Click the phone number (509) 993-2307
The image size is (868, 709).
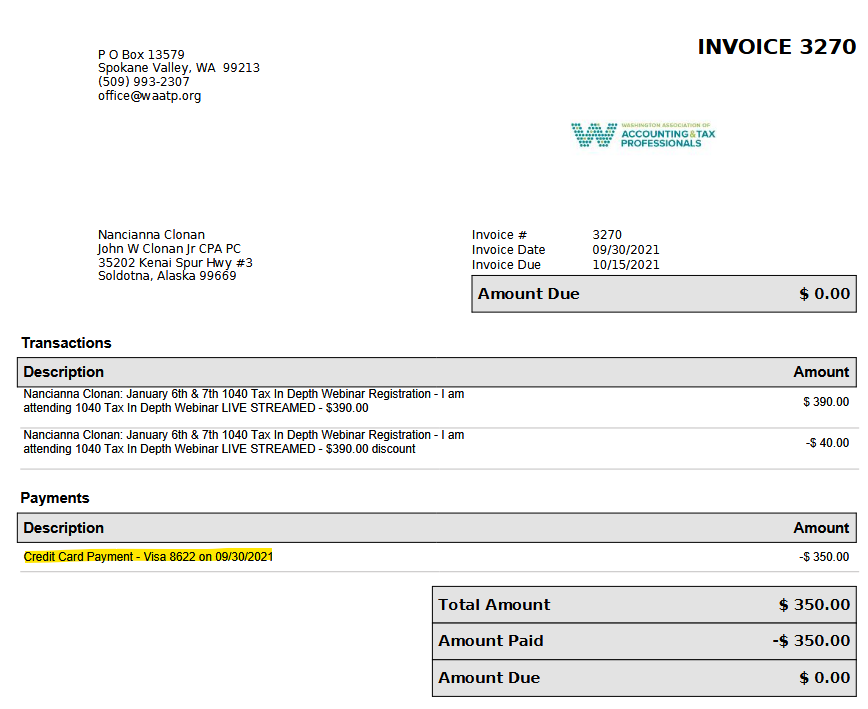pos(143,82)
